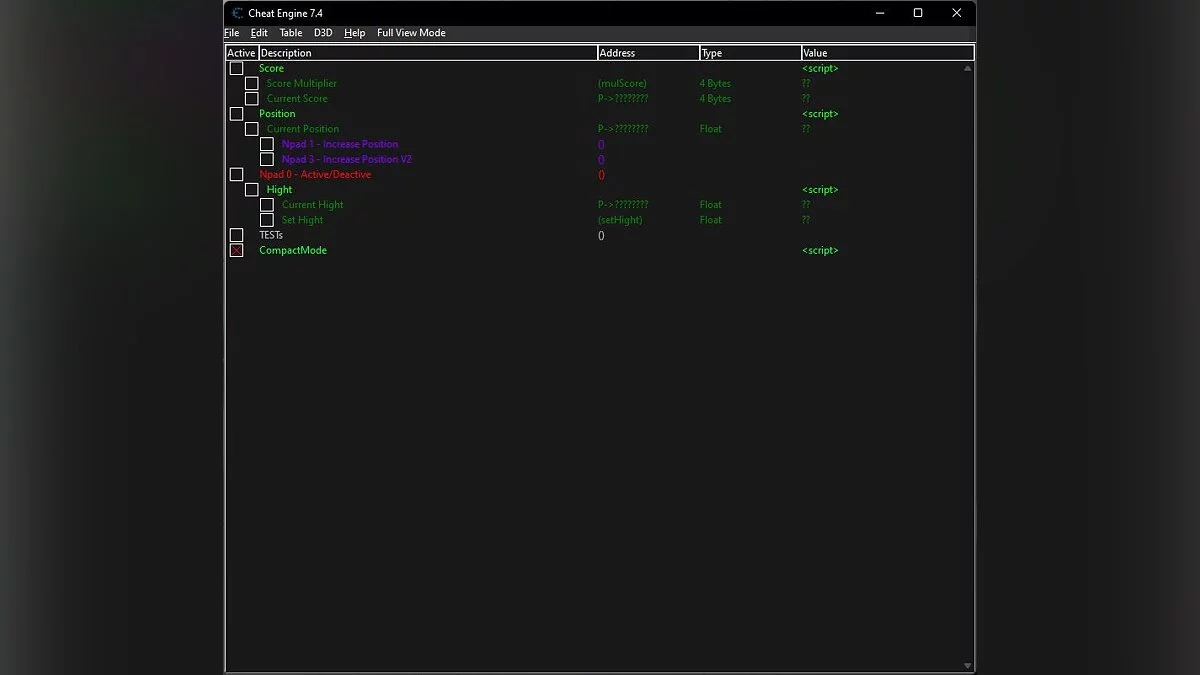Screen dimensions: 1200x675
Task: Check the Current Hight checkbox
Action: point(266,205)
